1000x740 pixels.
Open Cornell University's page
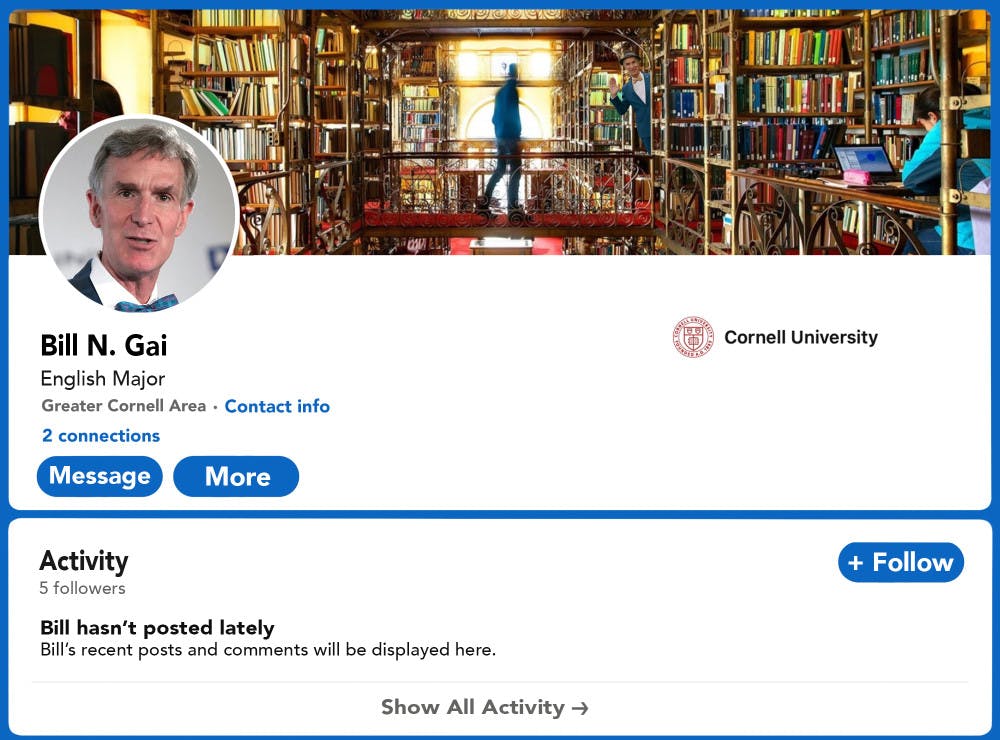point(801,337)
